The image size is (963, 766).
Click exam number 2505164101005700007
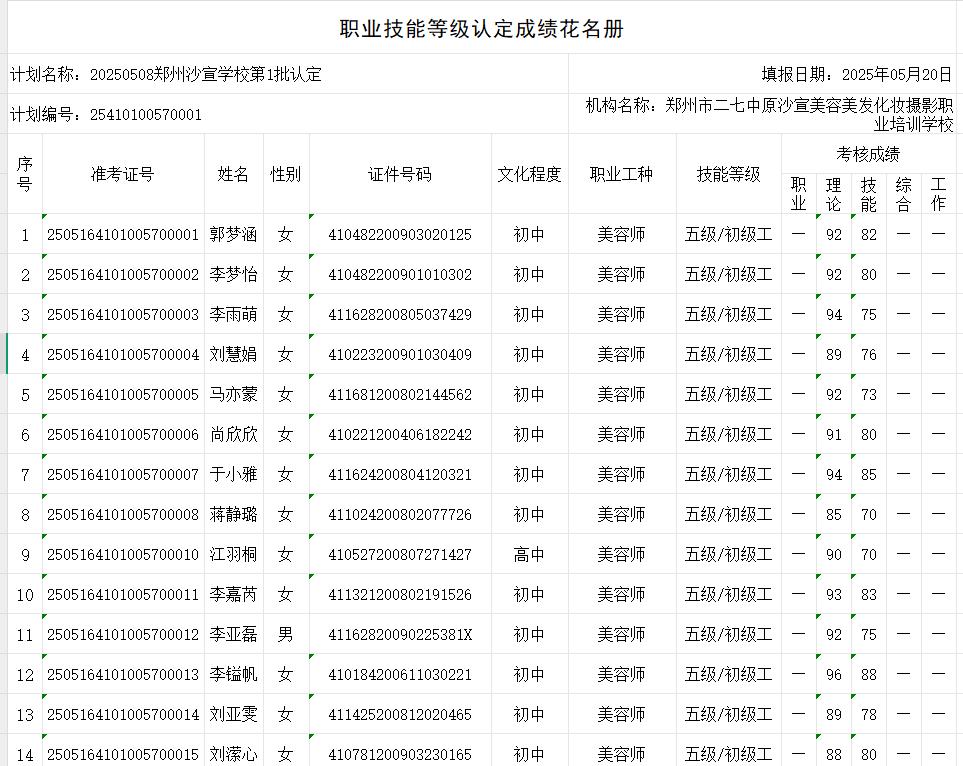(x=123, y=475)
